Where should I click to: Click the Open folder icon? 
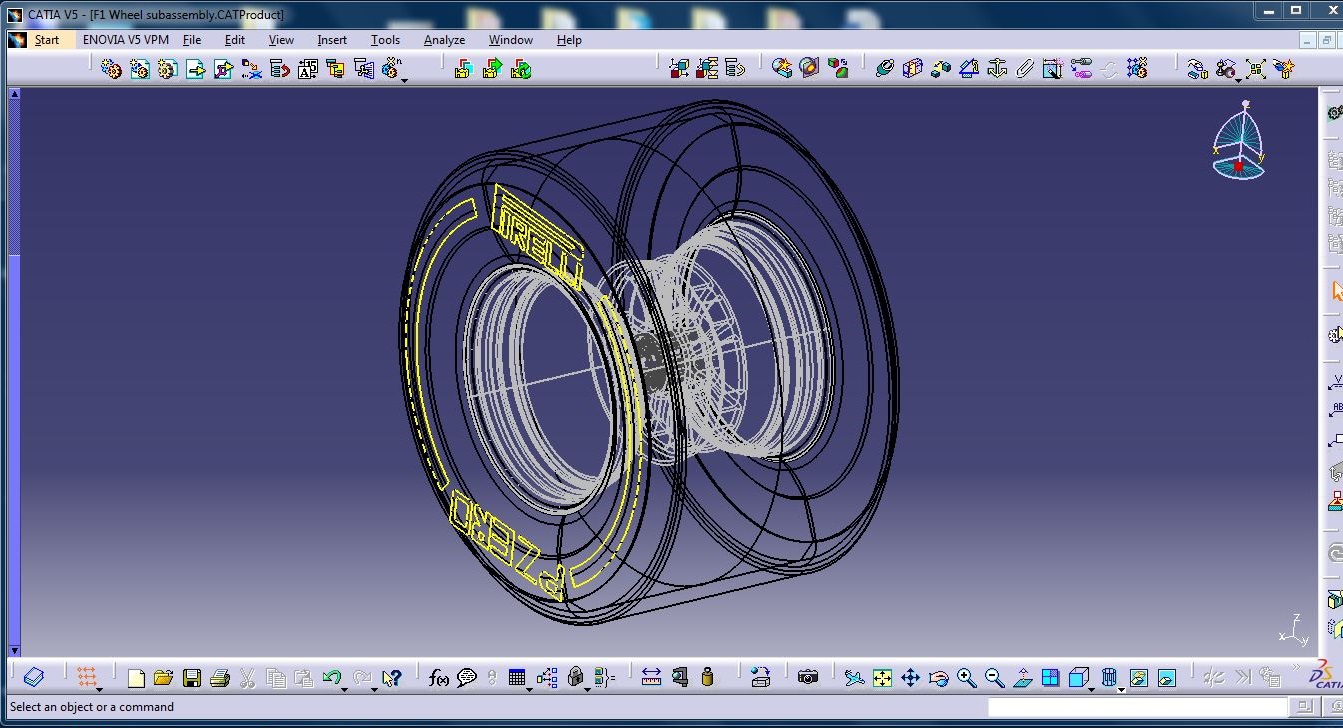[x=164, y=678]
